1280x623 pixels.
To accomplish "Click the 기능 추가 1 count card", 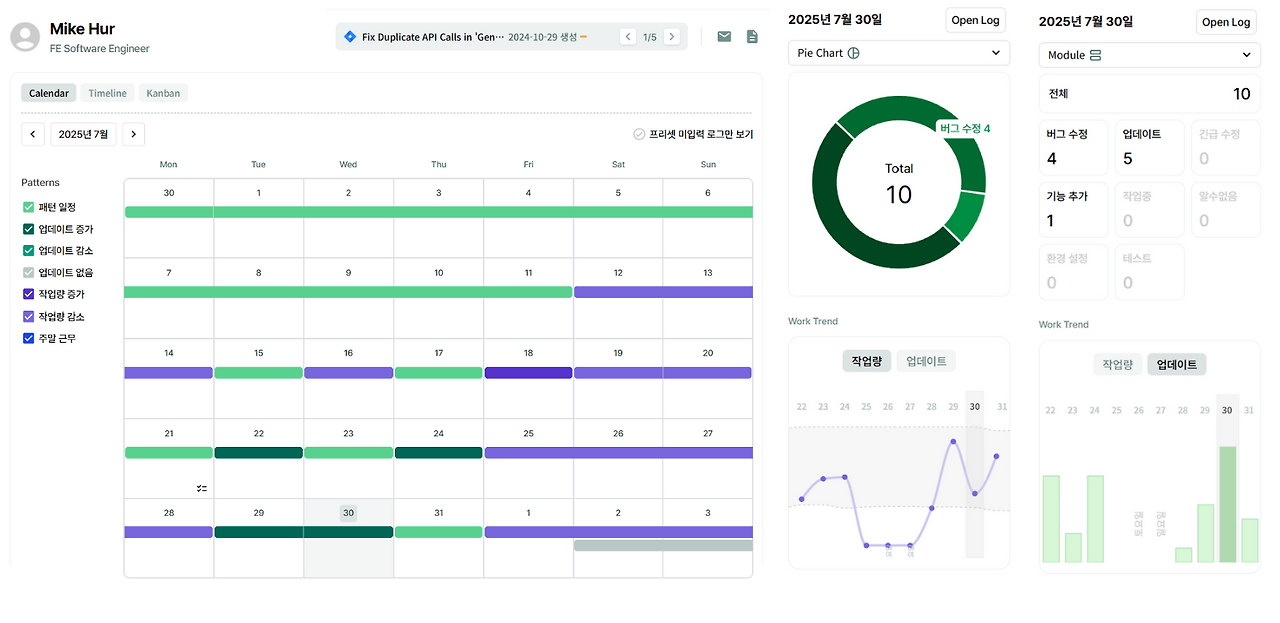I will [x=1073, y=209].
